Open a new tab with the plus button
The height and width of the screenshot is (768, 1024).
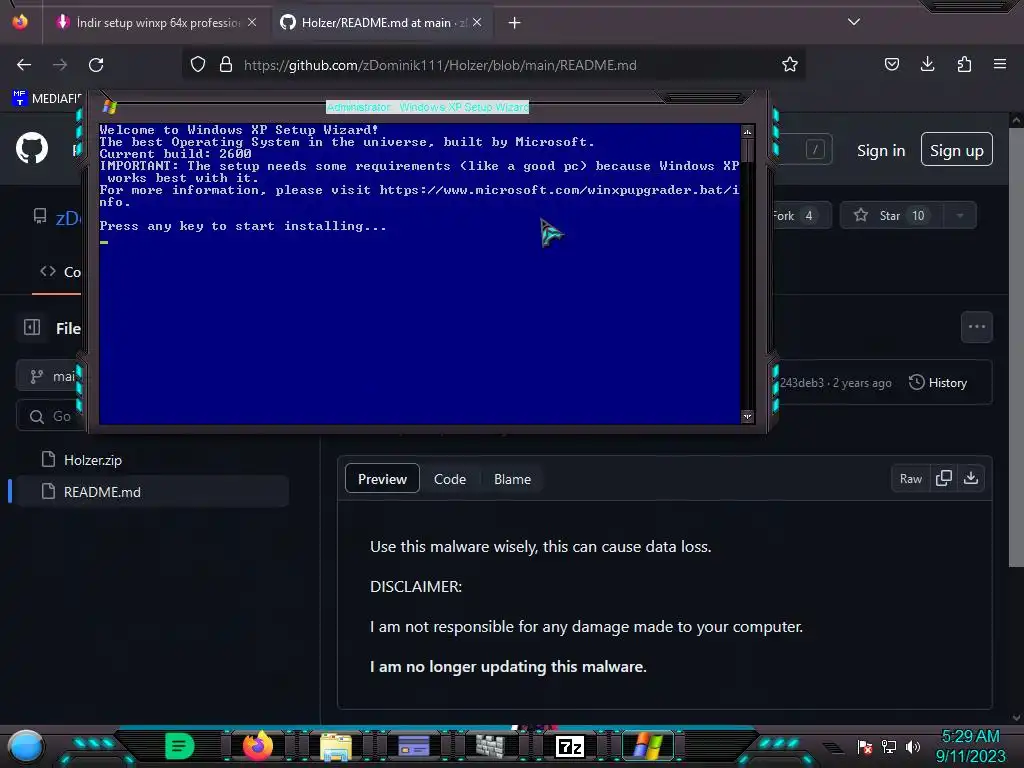[515, 23]
